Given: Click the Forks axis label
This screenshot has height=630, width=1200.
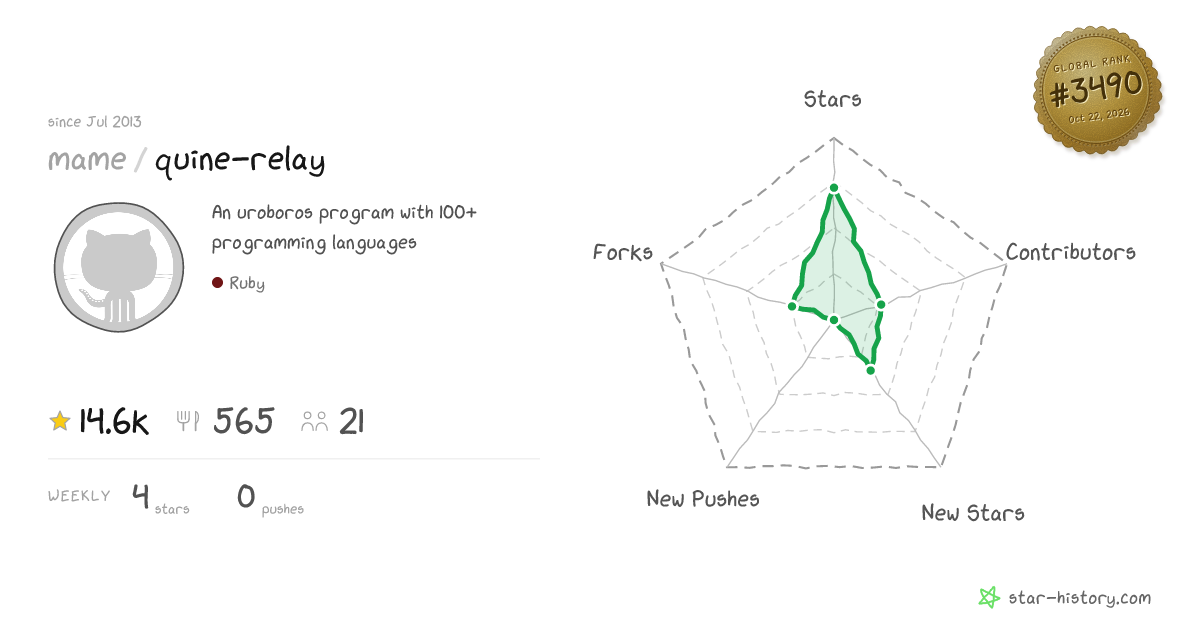Looking at the screenshot, I should coord(623,252).
